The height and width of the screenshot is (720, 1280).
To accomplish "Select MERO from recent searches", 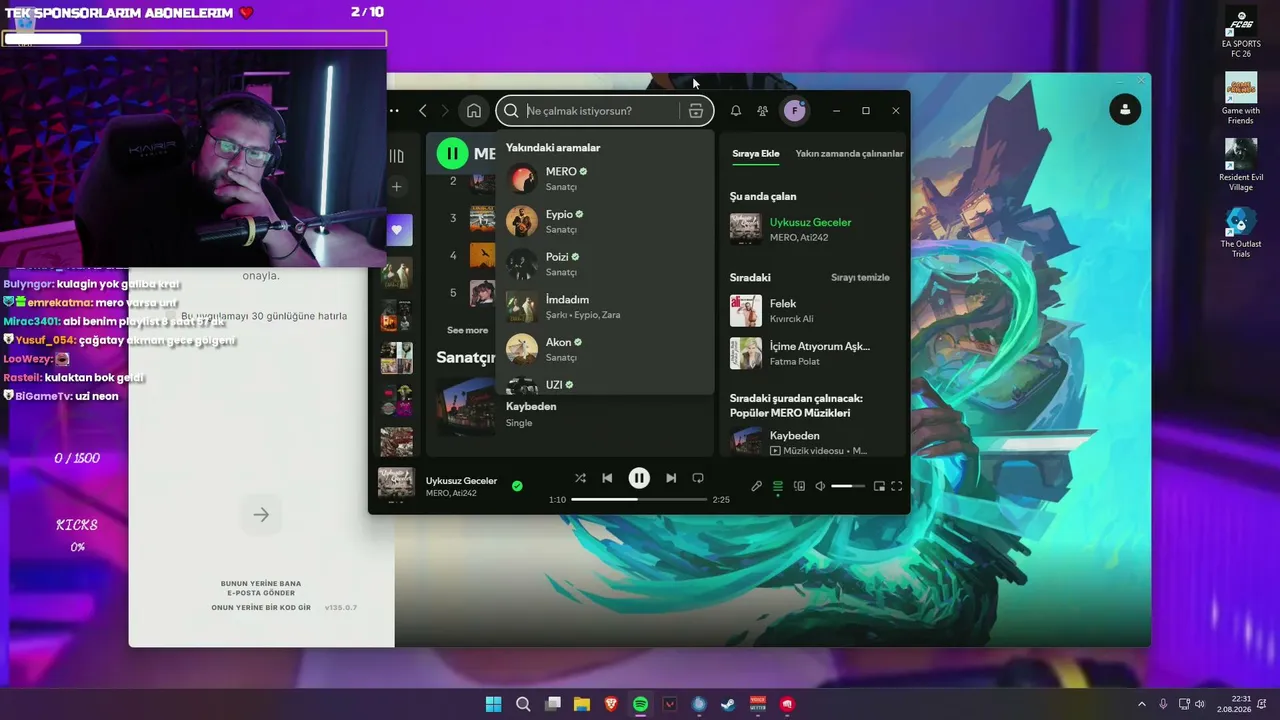I will 605,179.
